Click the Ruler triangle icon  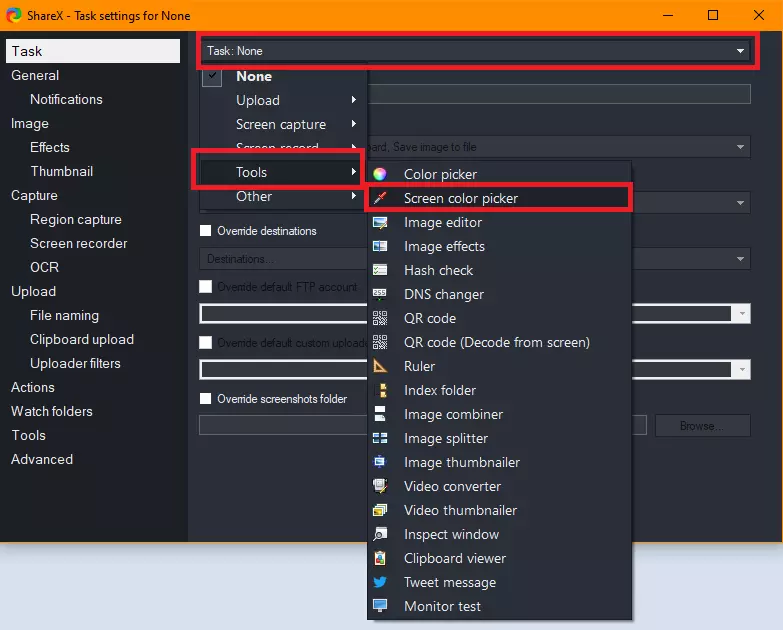tap(380, 366)
